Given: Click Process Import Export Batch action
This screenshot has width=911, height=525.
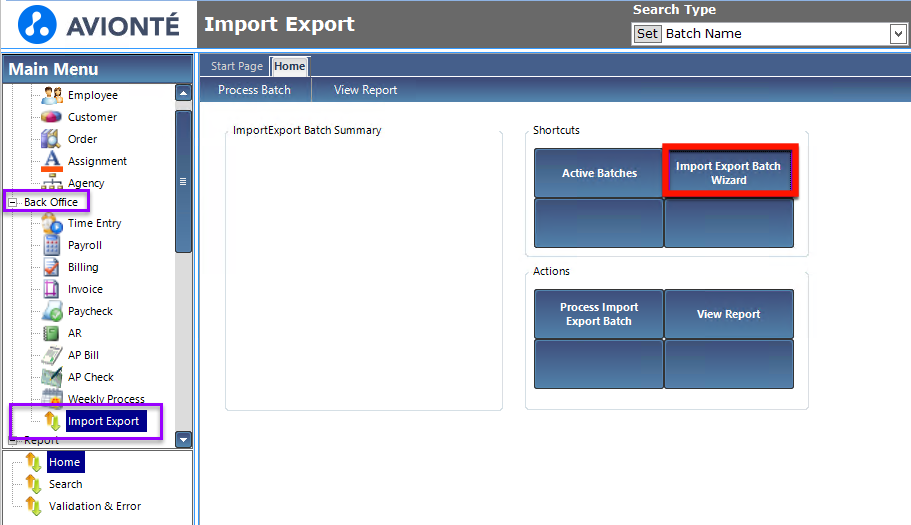Looking at the screenshot, I should click(598, 314).
